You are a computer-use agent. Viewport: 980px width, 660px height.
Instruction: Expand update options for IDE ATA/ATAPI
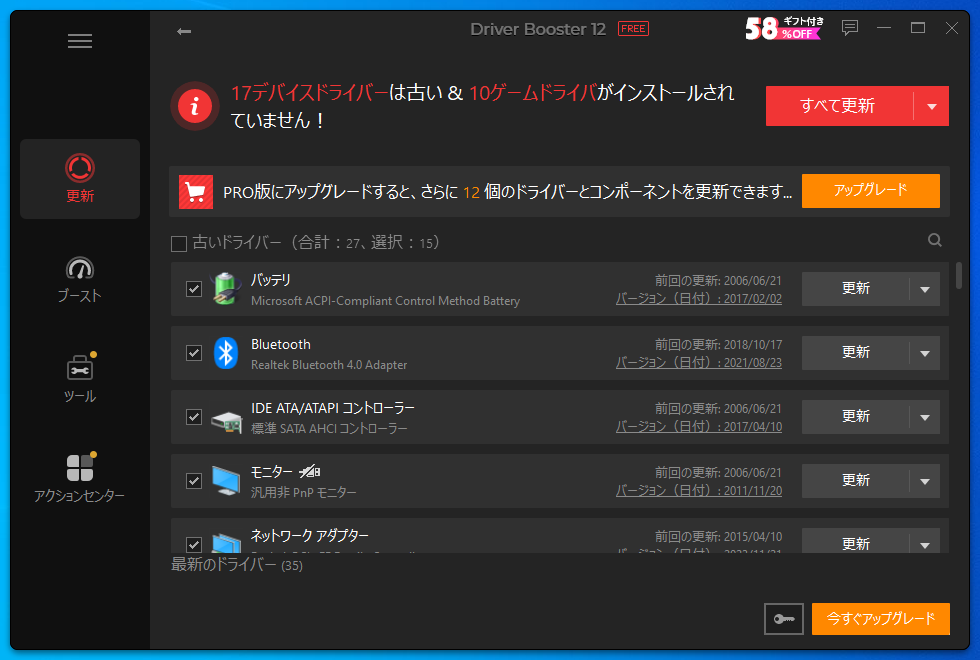[925, 417]
